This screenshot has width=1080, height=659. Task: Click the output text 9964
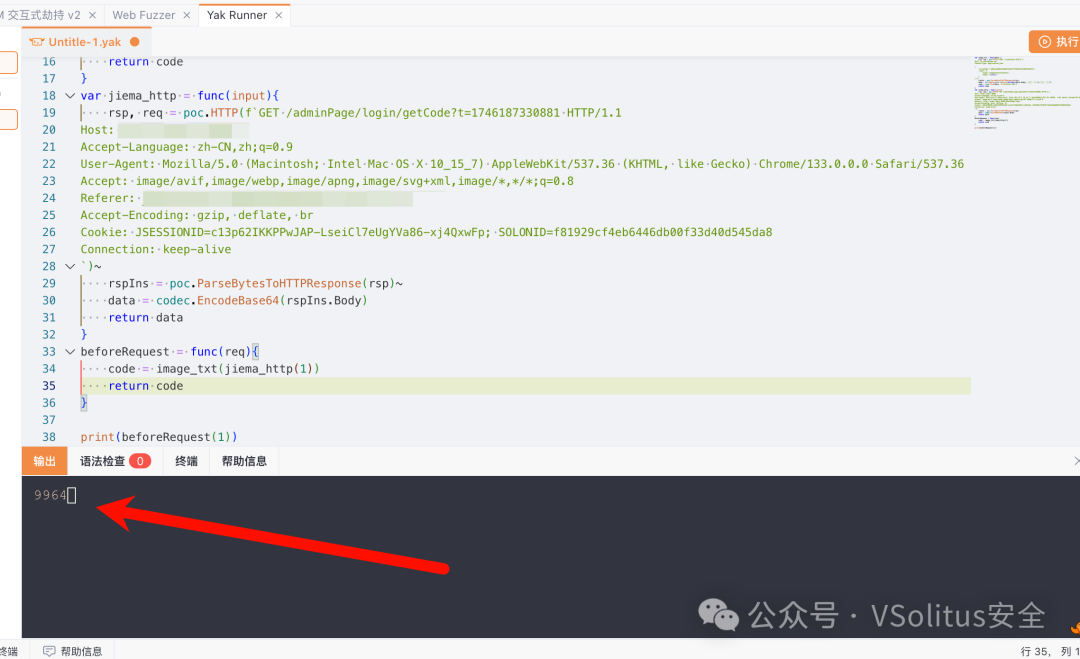pyautogui.click(x=50, y=495)
